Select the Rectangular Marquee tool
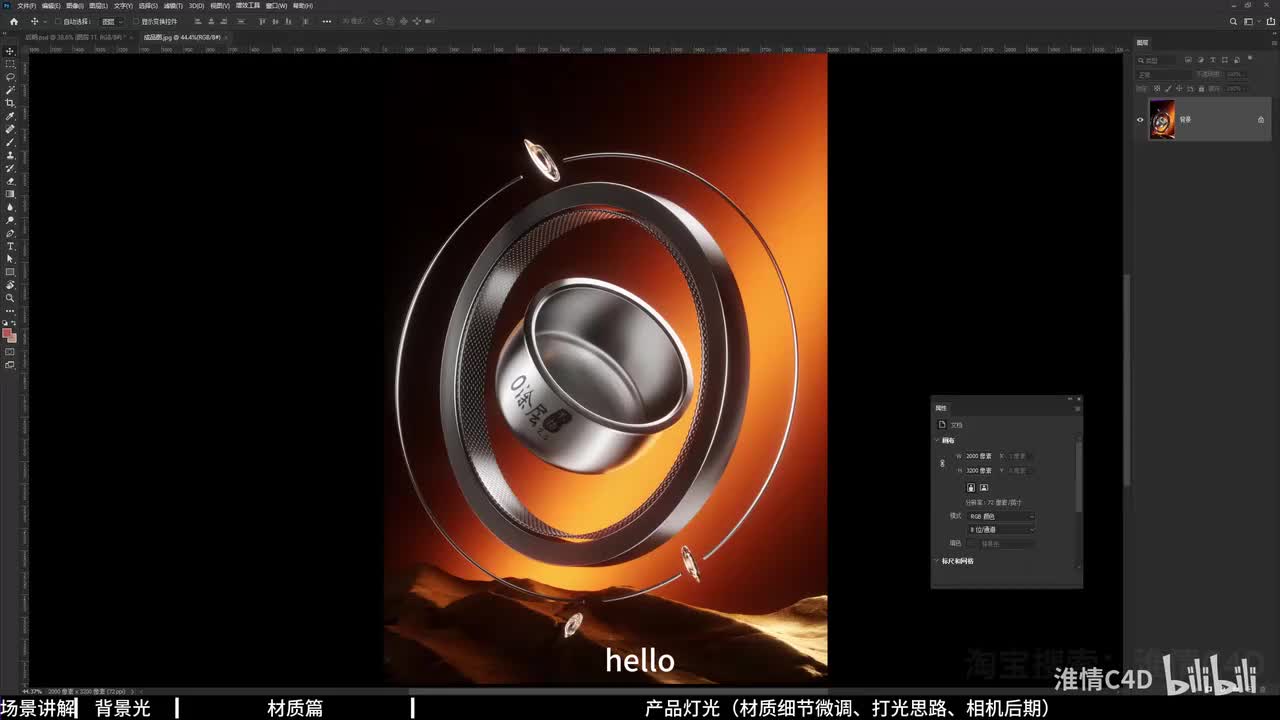 click(10, 64)
